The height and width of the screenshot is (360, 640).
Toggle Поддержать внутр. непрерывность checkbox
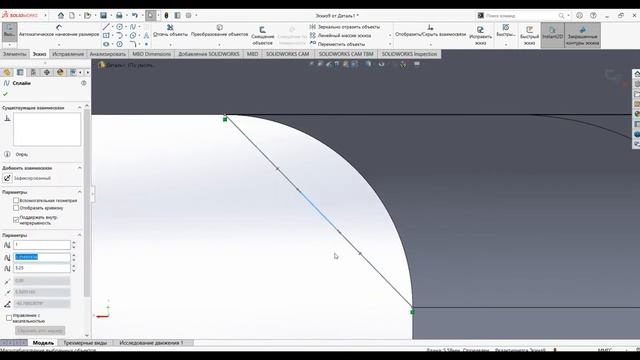point(16,220)
